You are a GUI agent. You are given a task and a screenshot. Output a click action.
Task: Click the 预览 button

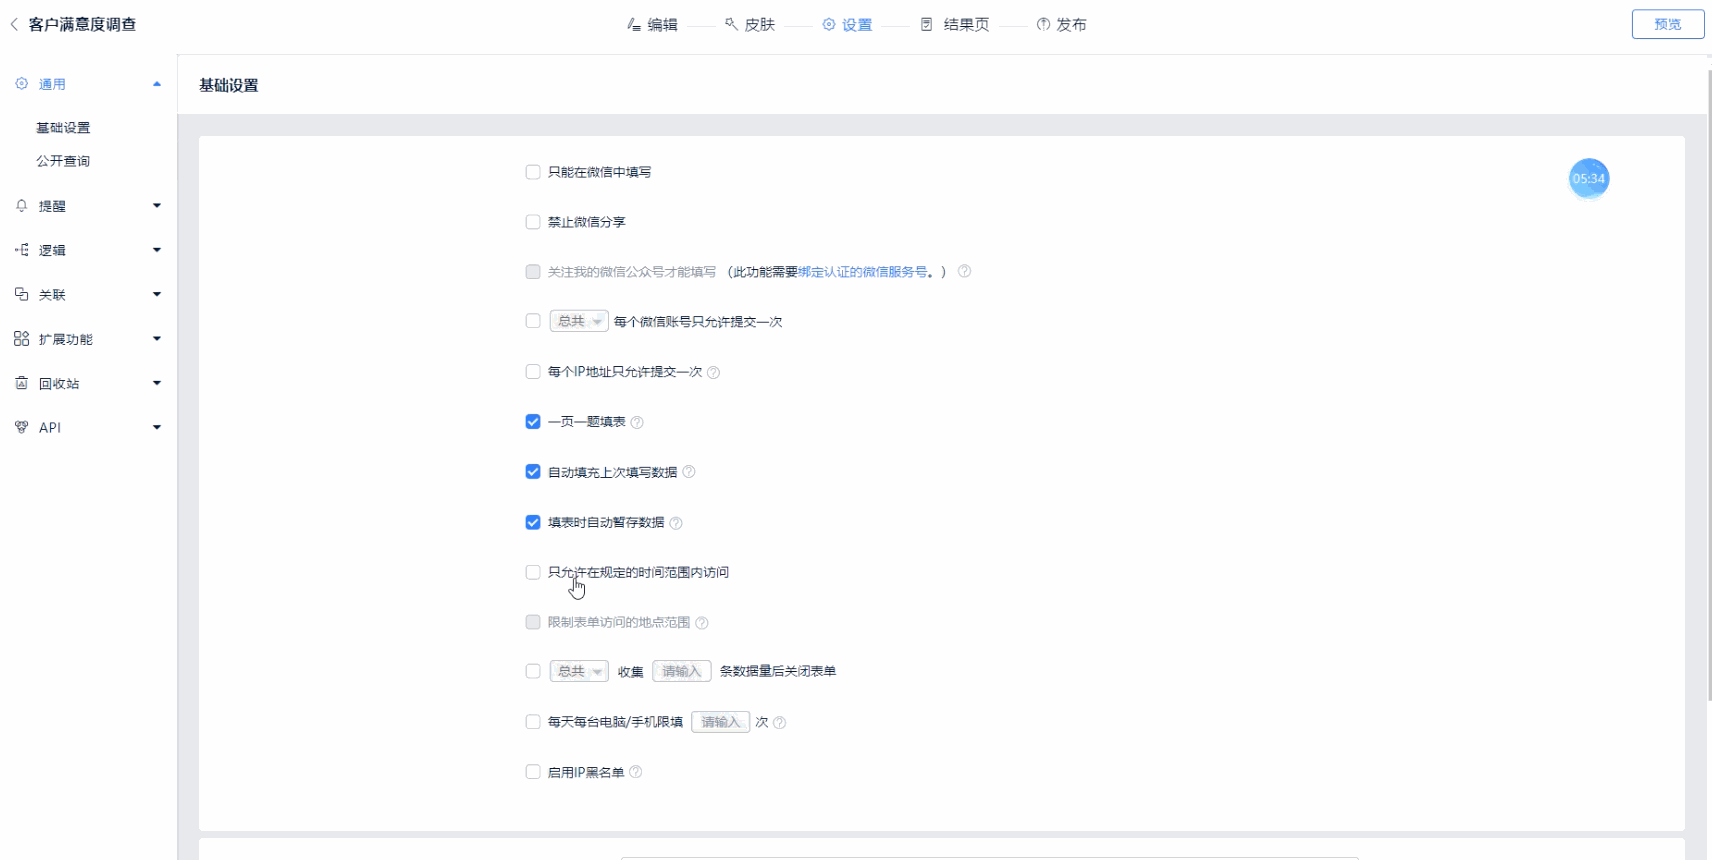(1667, 24)
